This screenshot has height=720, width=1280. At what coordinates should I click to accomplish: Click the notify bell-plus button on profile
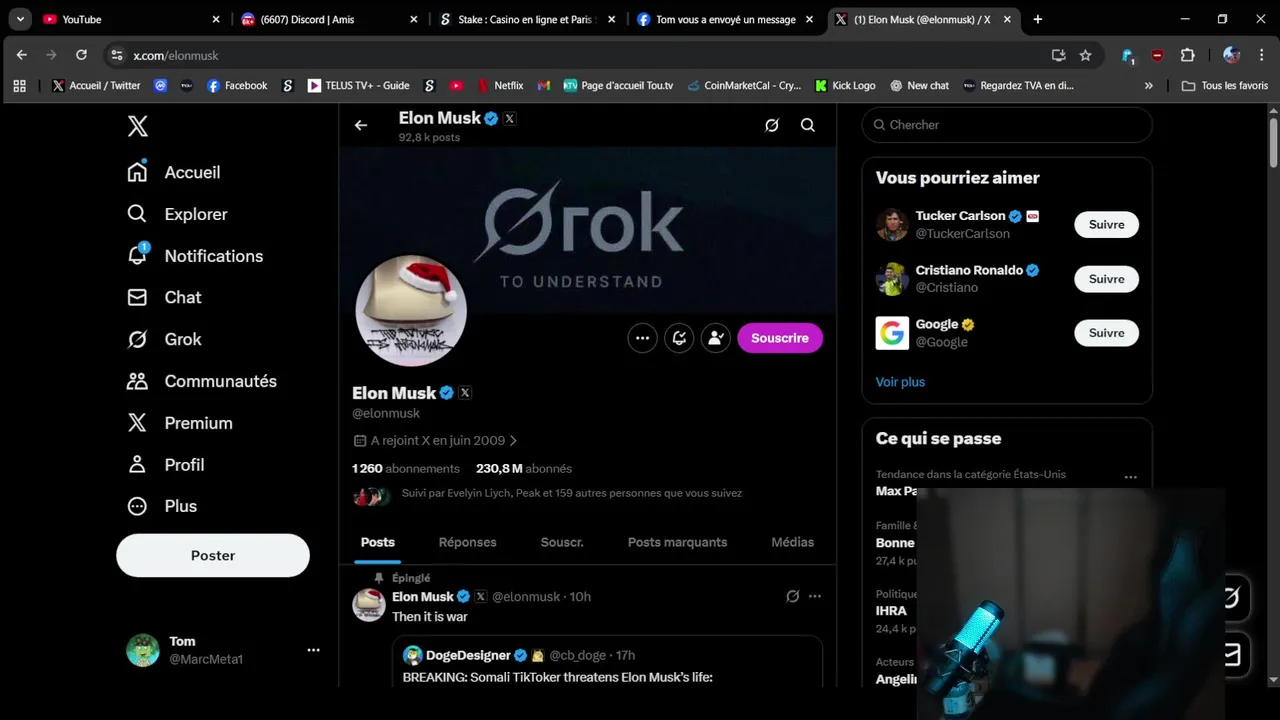pyautogui.click(x=679, y=338)
